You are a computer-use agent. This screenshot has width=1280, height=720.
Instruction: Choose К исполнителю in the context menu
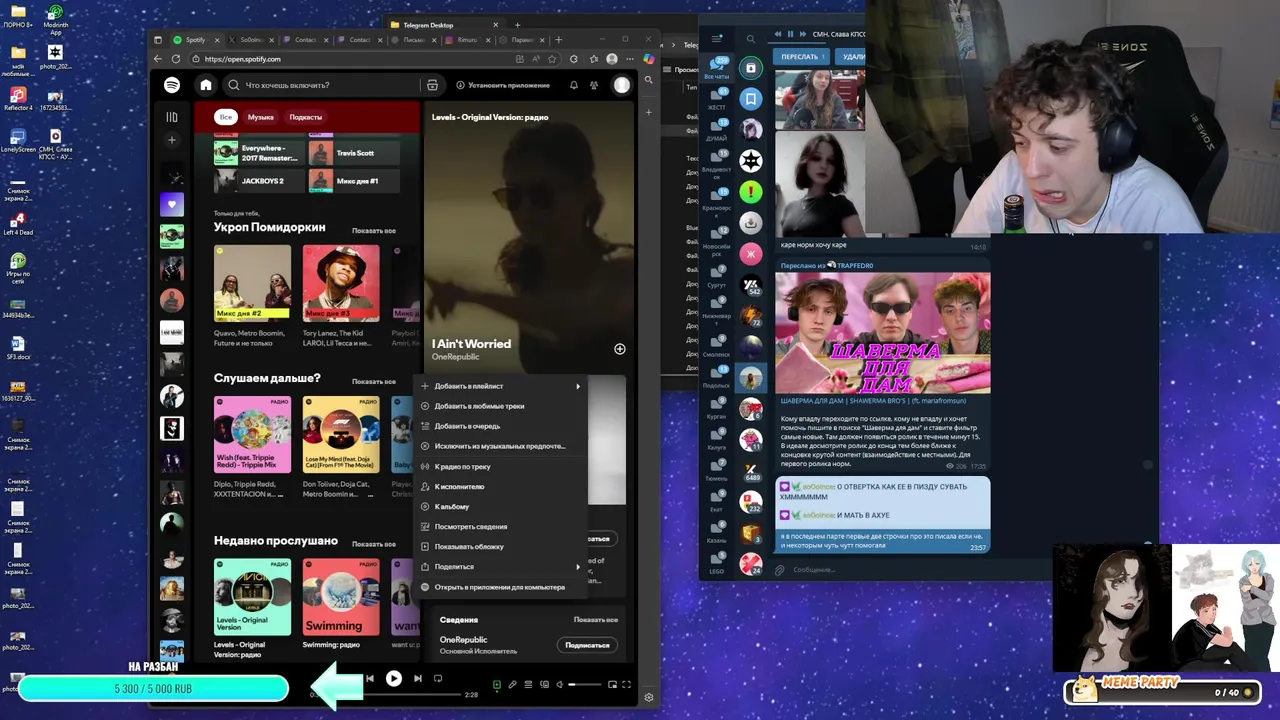(x=500, y=486)
